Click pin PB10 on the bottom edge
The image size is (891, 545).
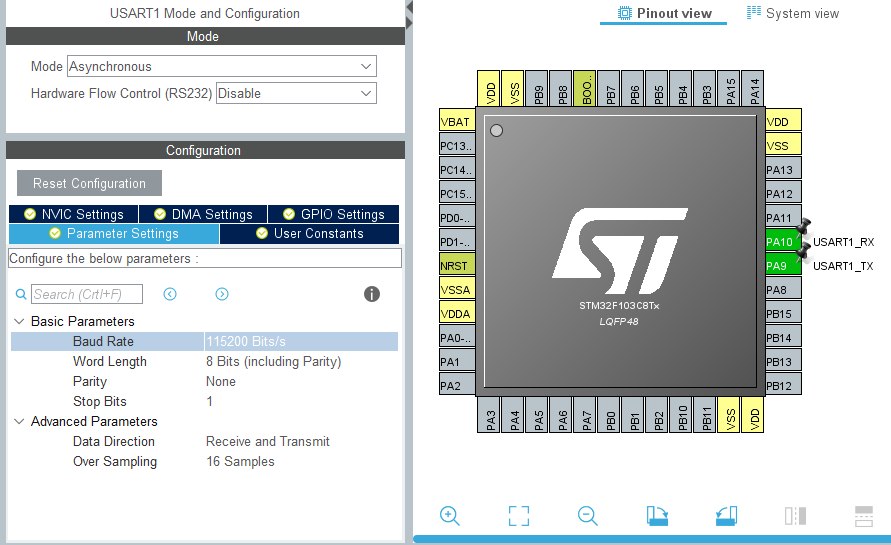[x=681, y=415]
